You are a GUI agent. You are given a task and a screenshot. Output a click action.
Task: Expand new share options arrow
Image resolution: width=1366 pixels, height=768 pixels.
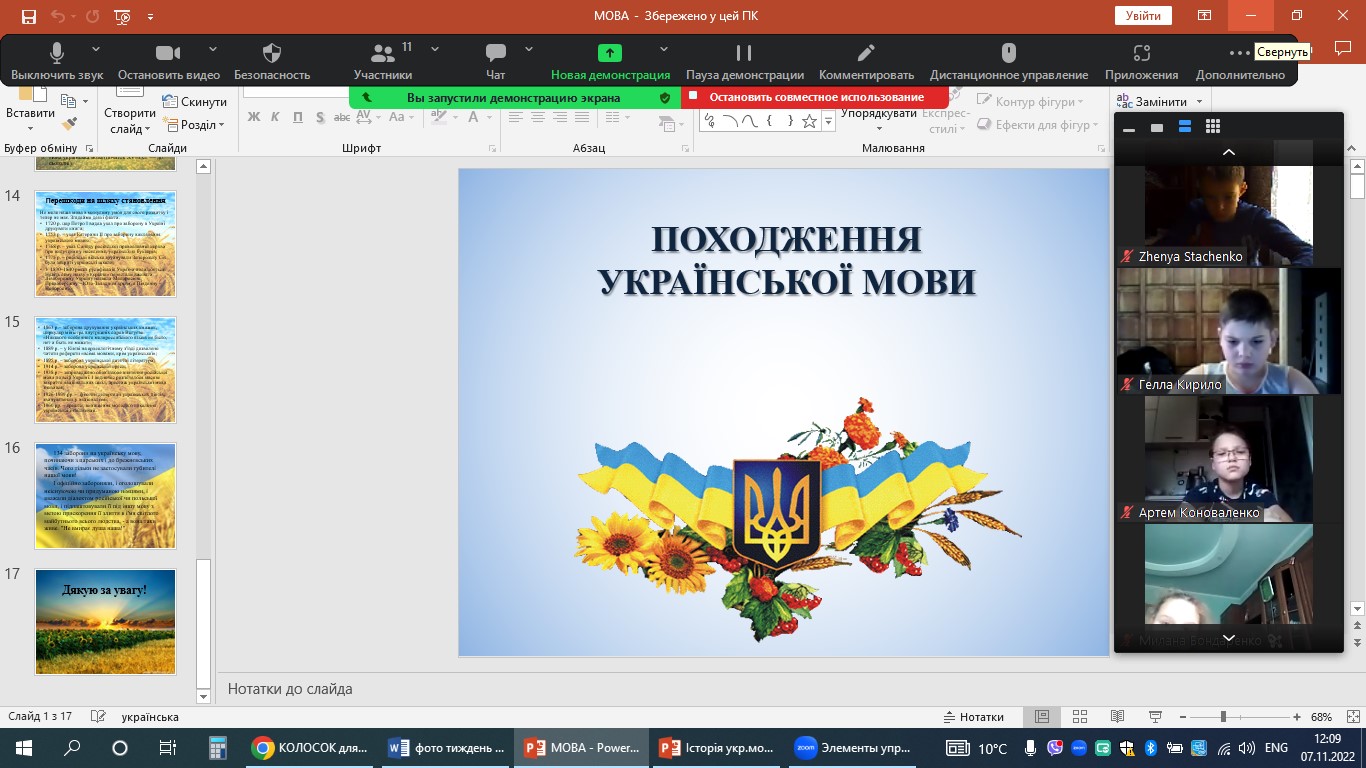663,49
